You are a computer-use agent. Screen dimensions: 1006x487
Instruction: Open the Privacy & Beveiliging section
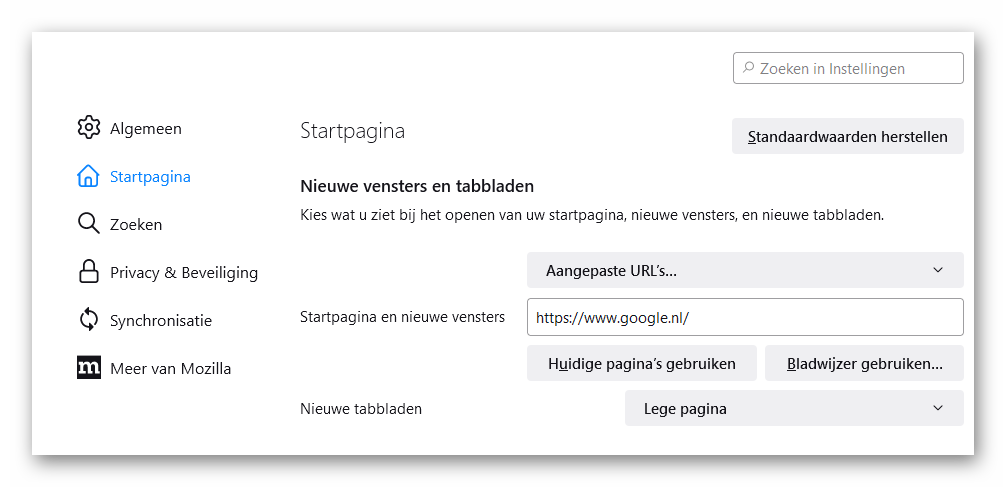184,272
